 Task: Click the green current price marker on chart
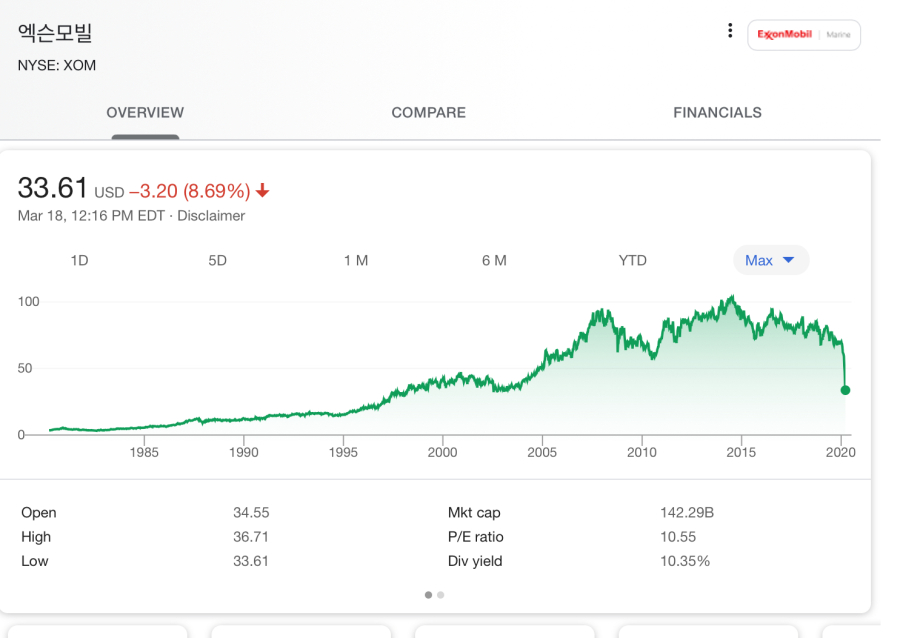(x=845, y=390)
